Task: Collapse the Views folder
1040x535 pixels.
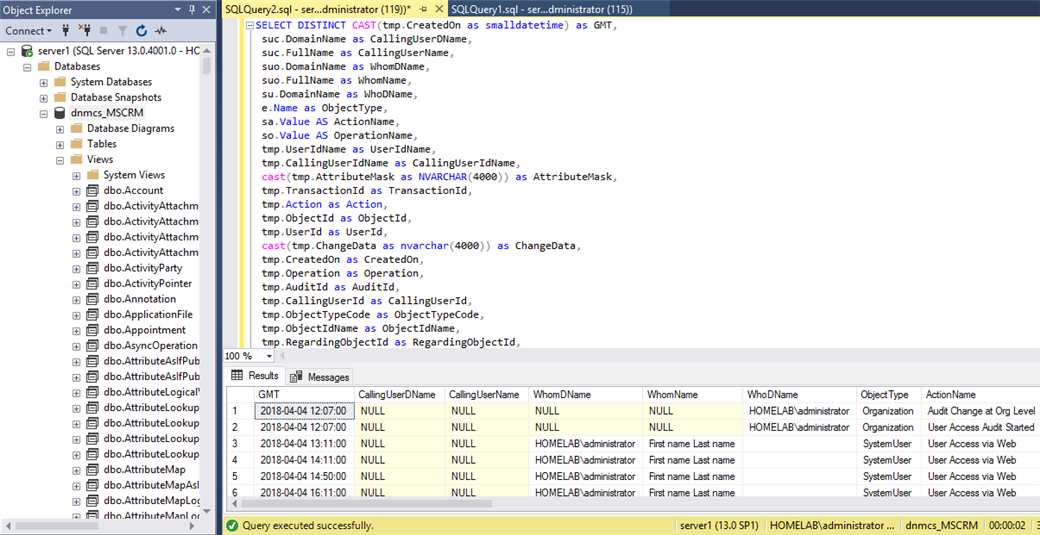Action: coord(60,159)
